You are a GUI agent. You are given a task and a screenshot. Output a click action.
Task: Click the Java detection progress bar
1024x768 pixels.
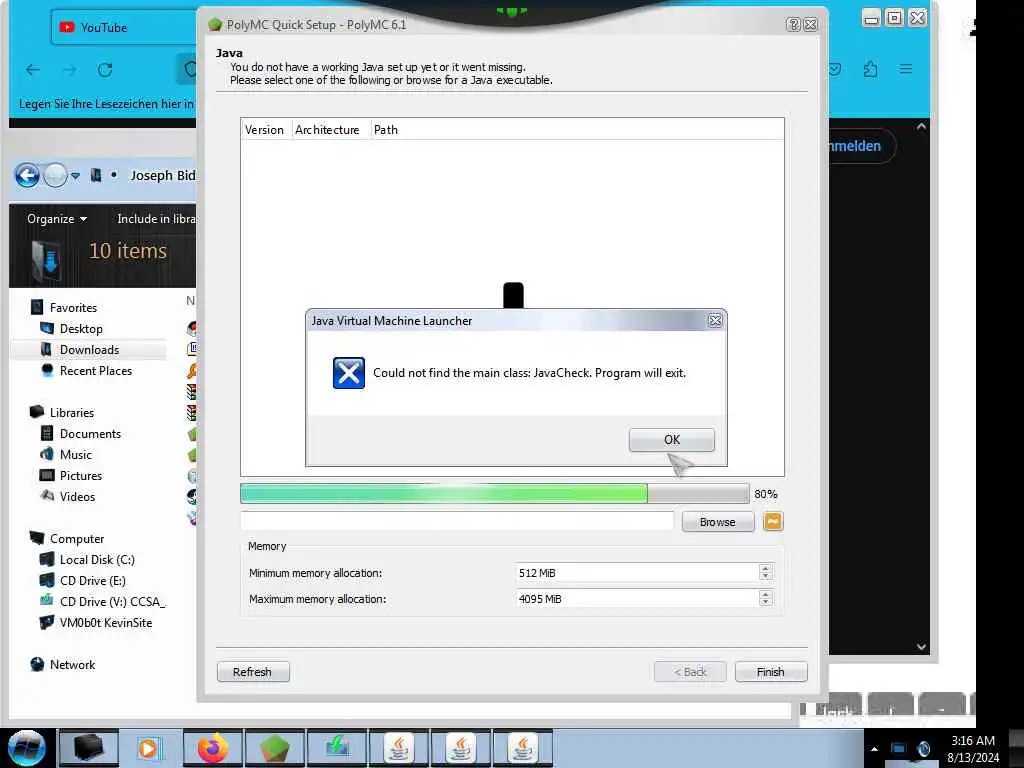point(494,494)
